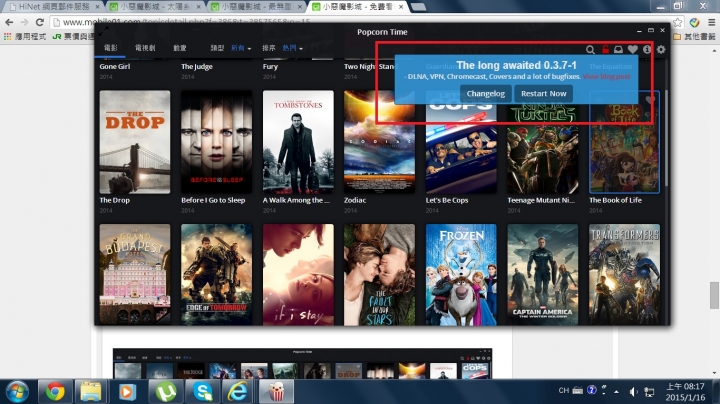
Task: Click the Gone Girl title
Action: (115, 67)
